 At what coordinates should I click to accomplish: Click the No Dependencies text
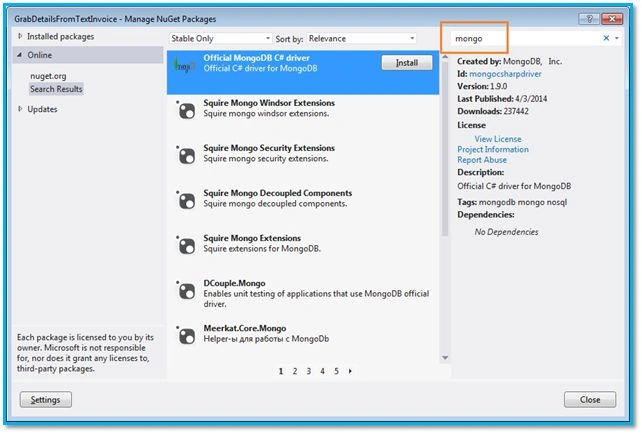pos(506,232)
